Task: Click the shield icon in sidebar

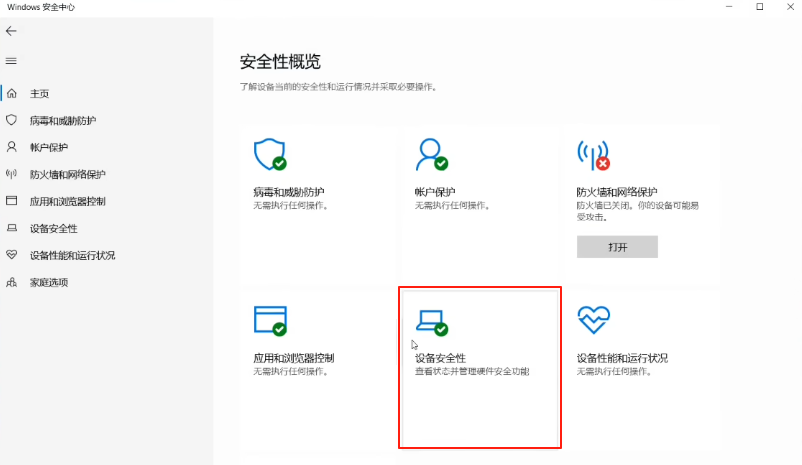Action: pyautogui.click(x=11, y=120)
